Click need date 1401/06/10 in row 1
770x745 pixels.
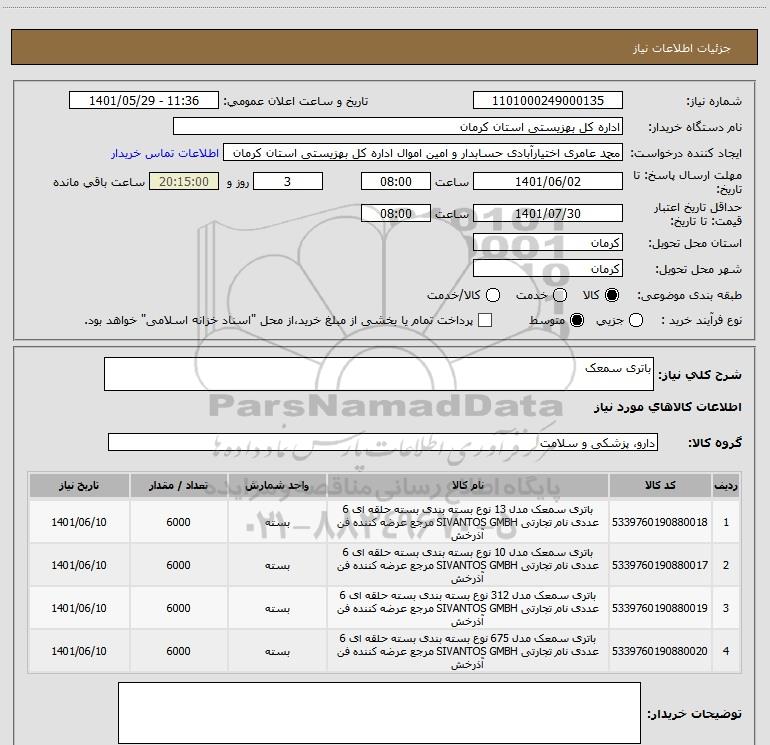click(x=79, y=522)
